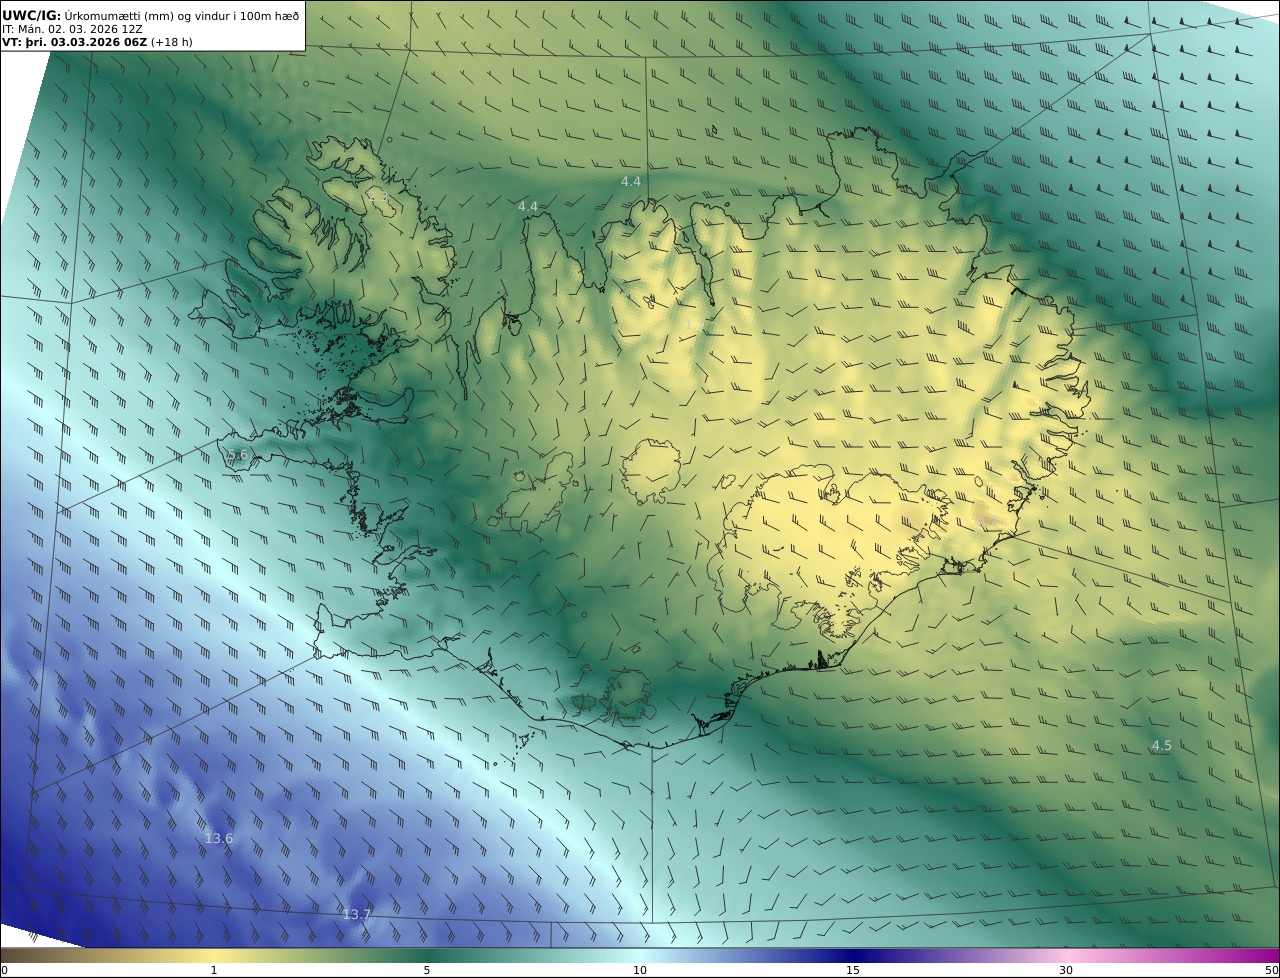Click the 10 tick label on the color scale
This screenshot has width=1280, height=978.
(640, 970)
